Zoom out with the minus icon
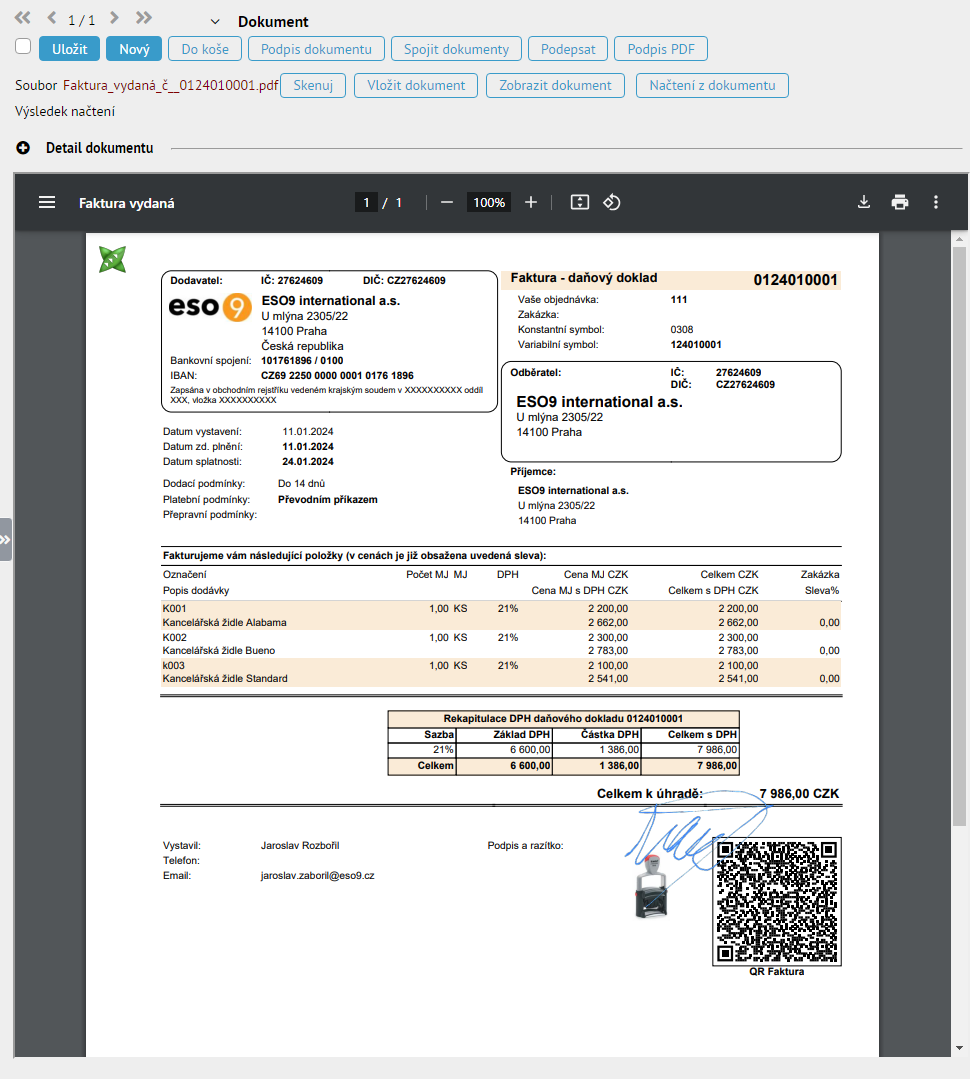Viewport: 970px width, 1079px height. tap(447, 202)
